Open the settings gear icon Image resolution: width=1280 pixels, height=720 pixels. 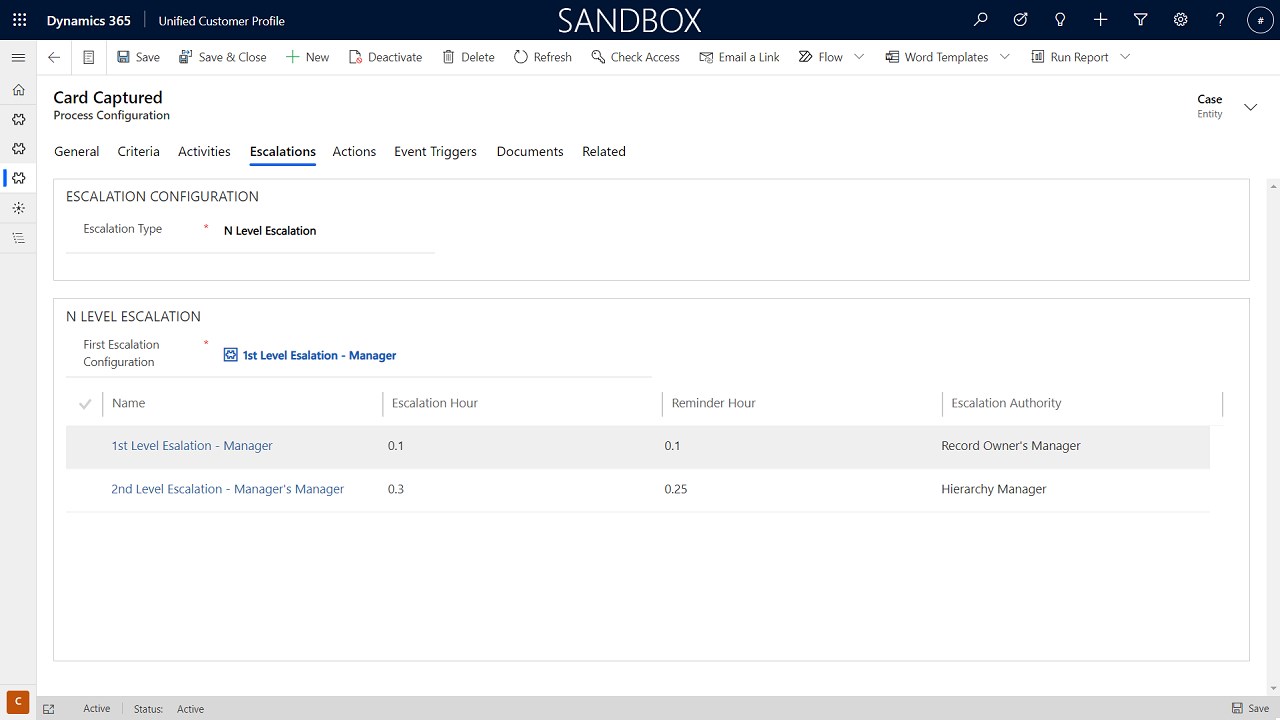point(1181,20)
